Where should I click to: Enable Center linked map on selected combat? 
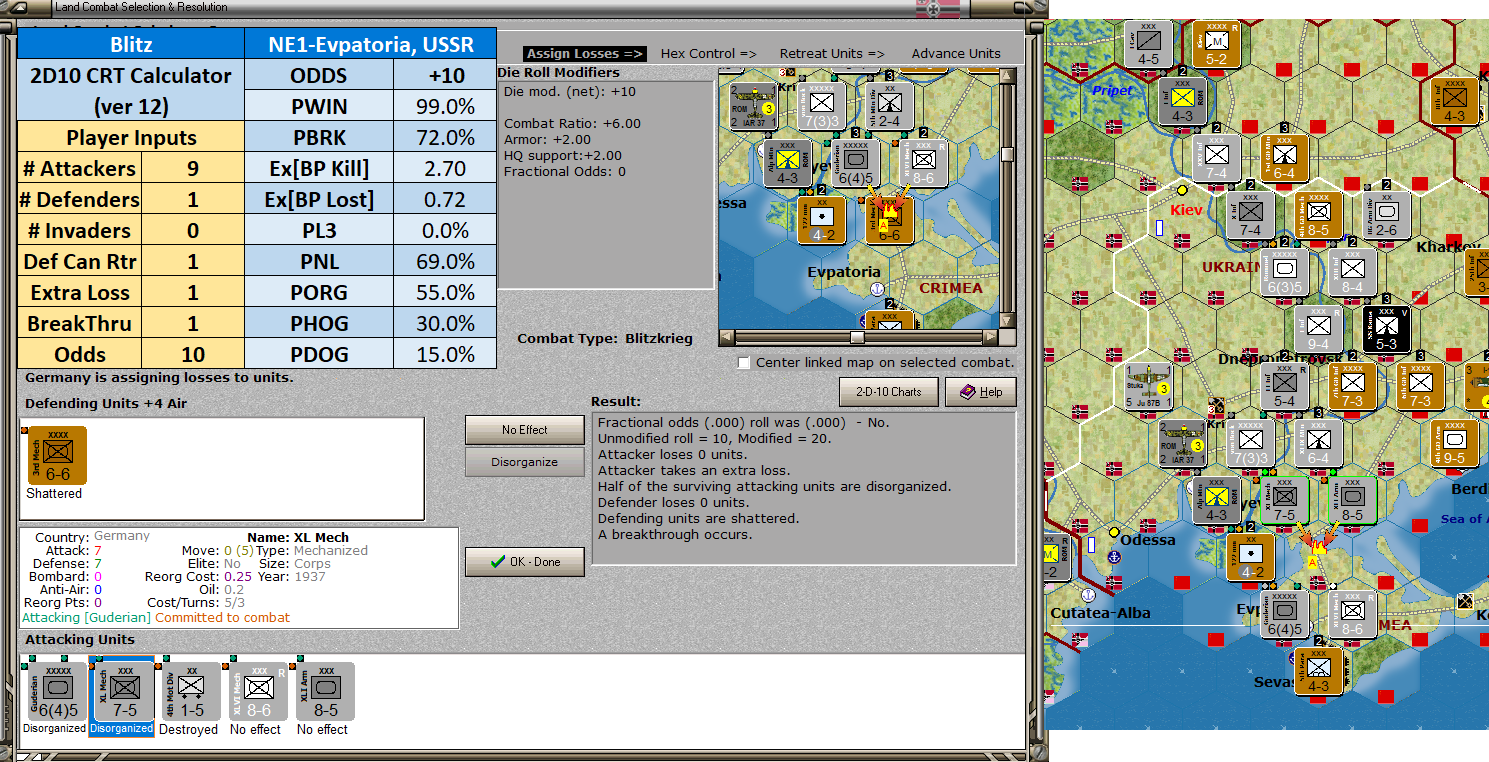(743, 363)
